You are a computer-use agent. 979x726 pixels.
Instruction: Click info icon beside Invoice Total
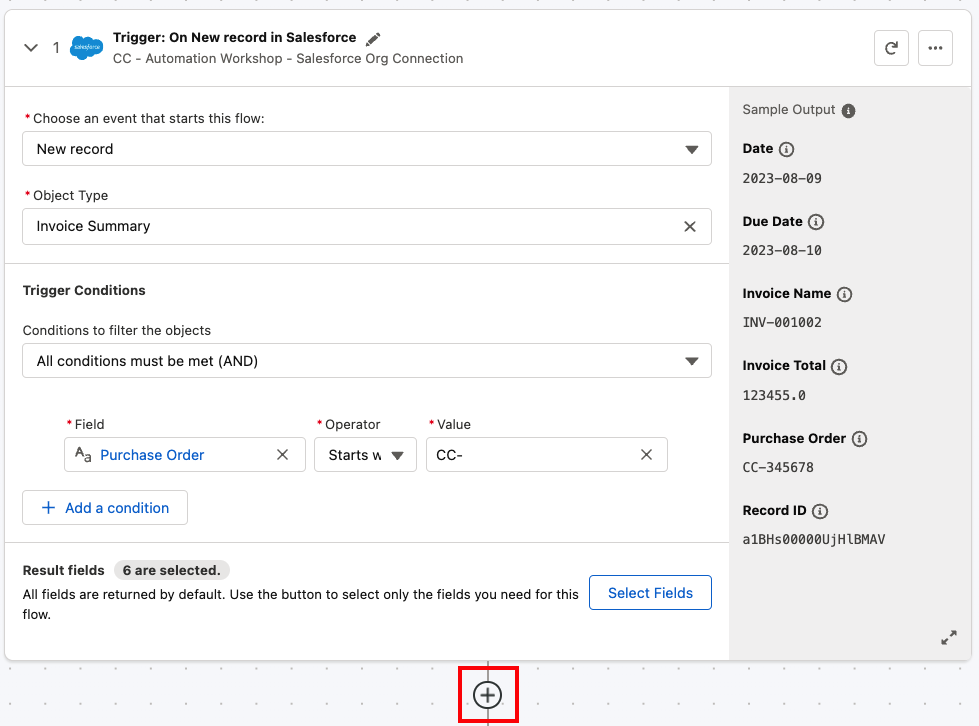pyautogui.click(x=839, y=367)
